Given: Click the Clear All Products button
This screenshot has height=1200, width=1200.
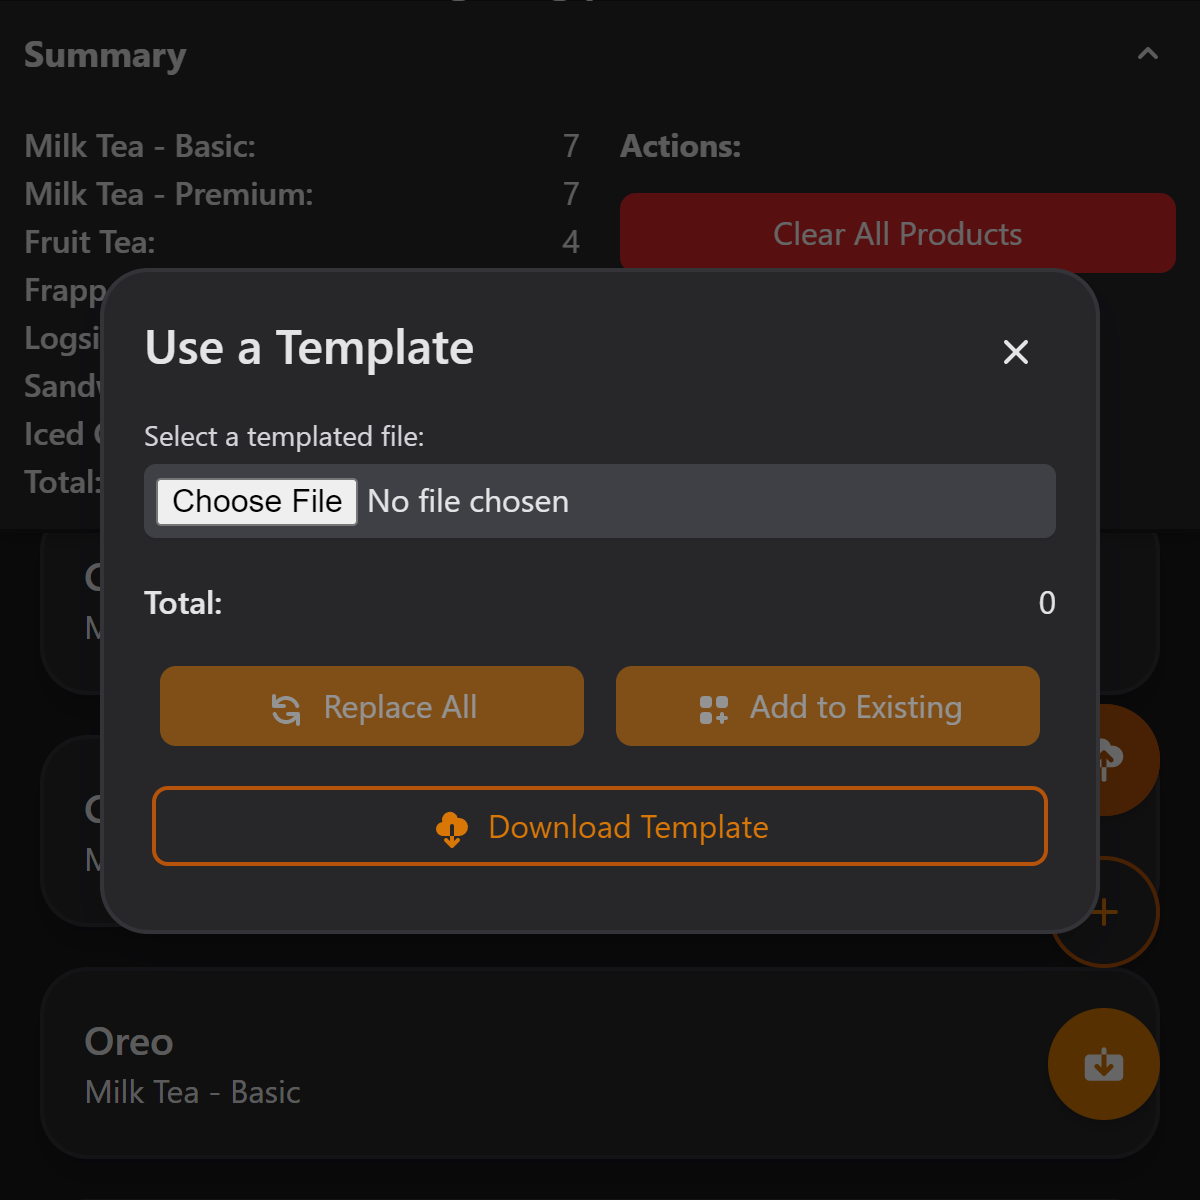Looking at the screenshot, I should click(897, 234).
